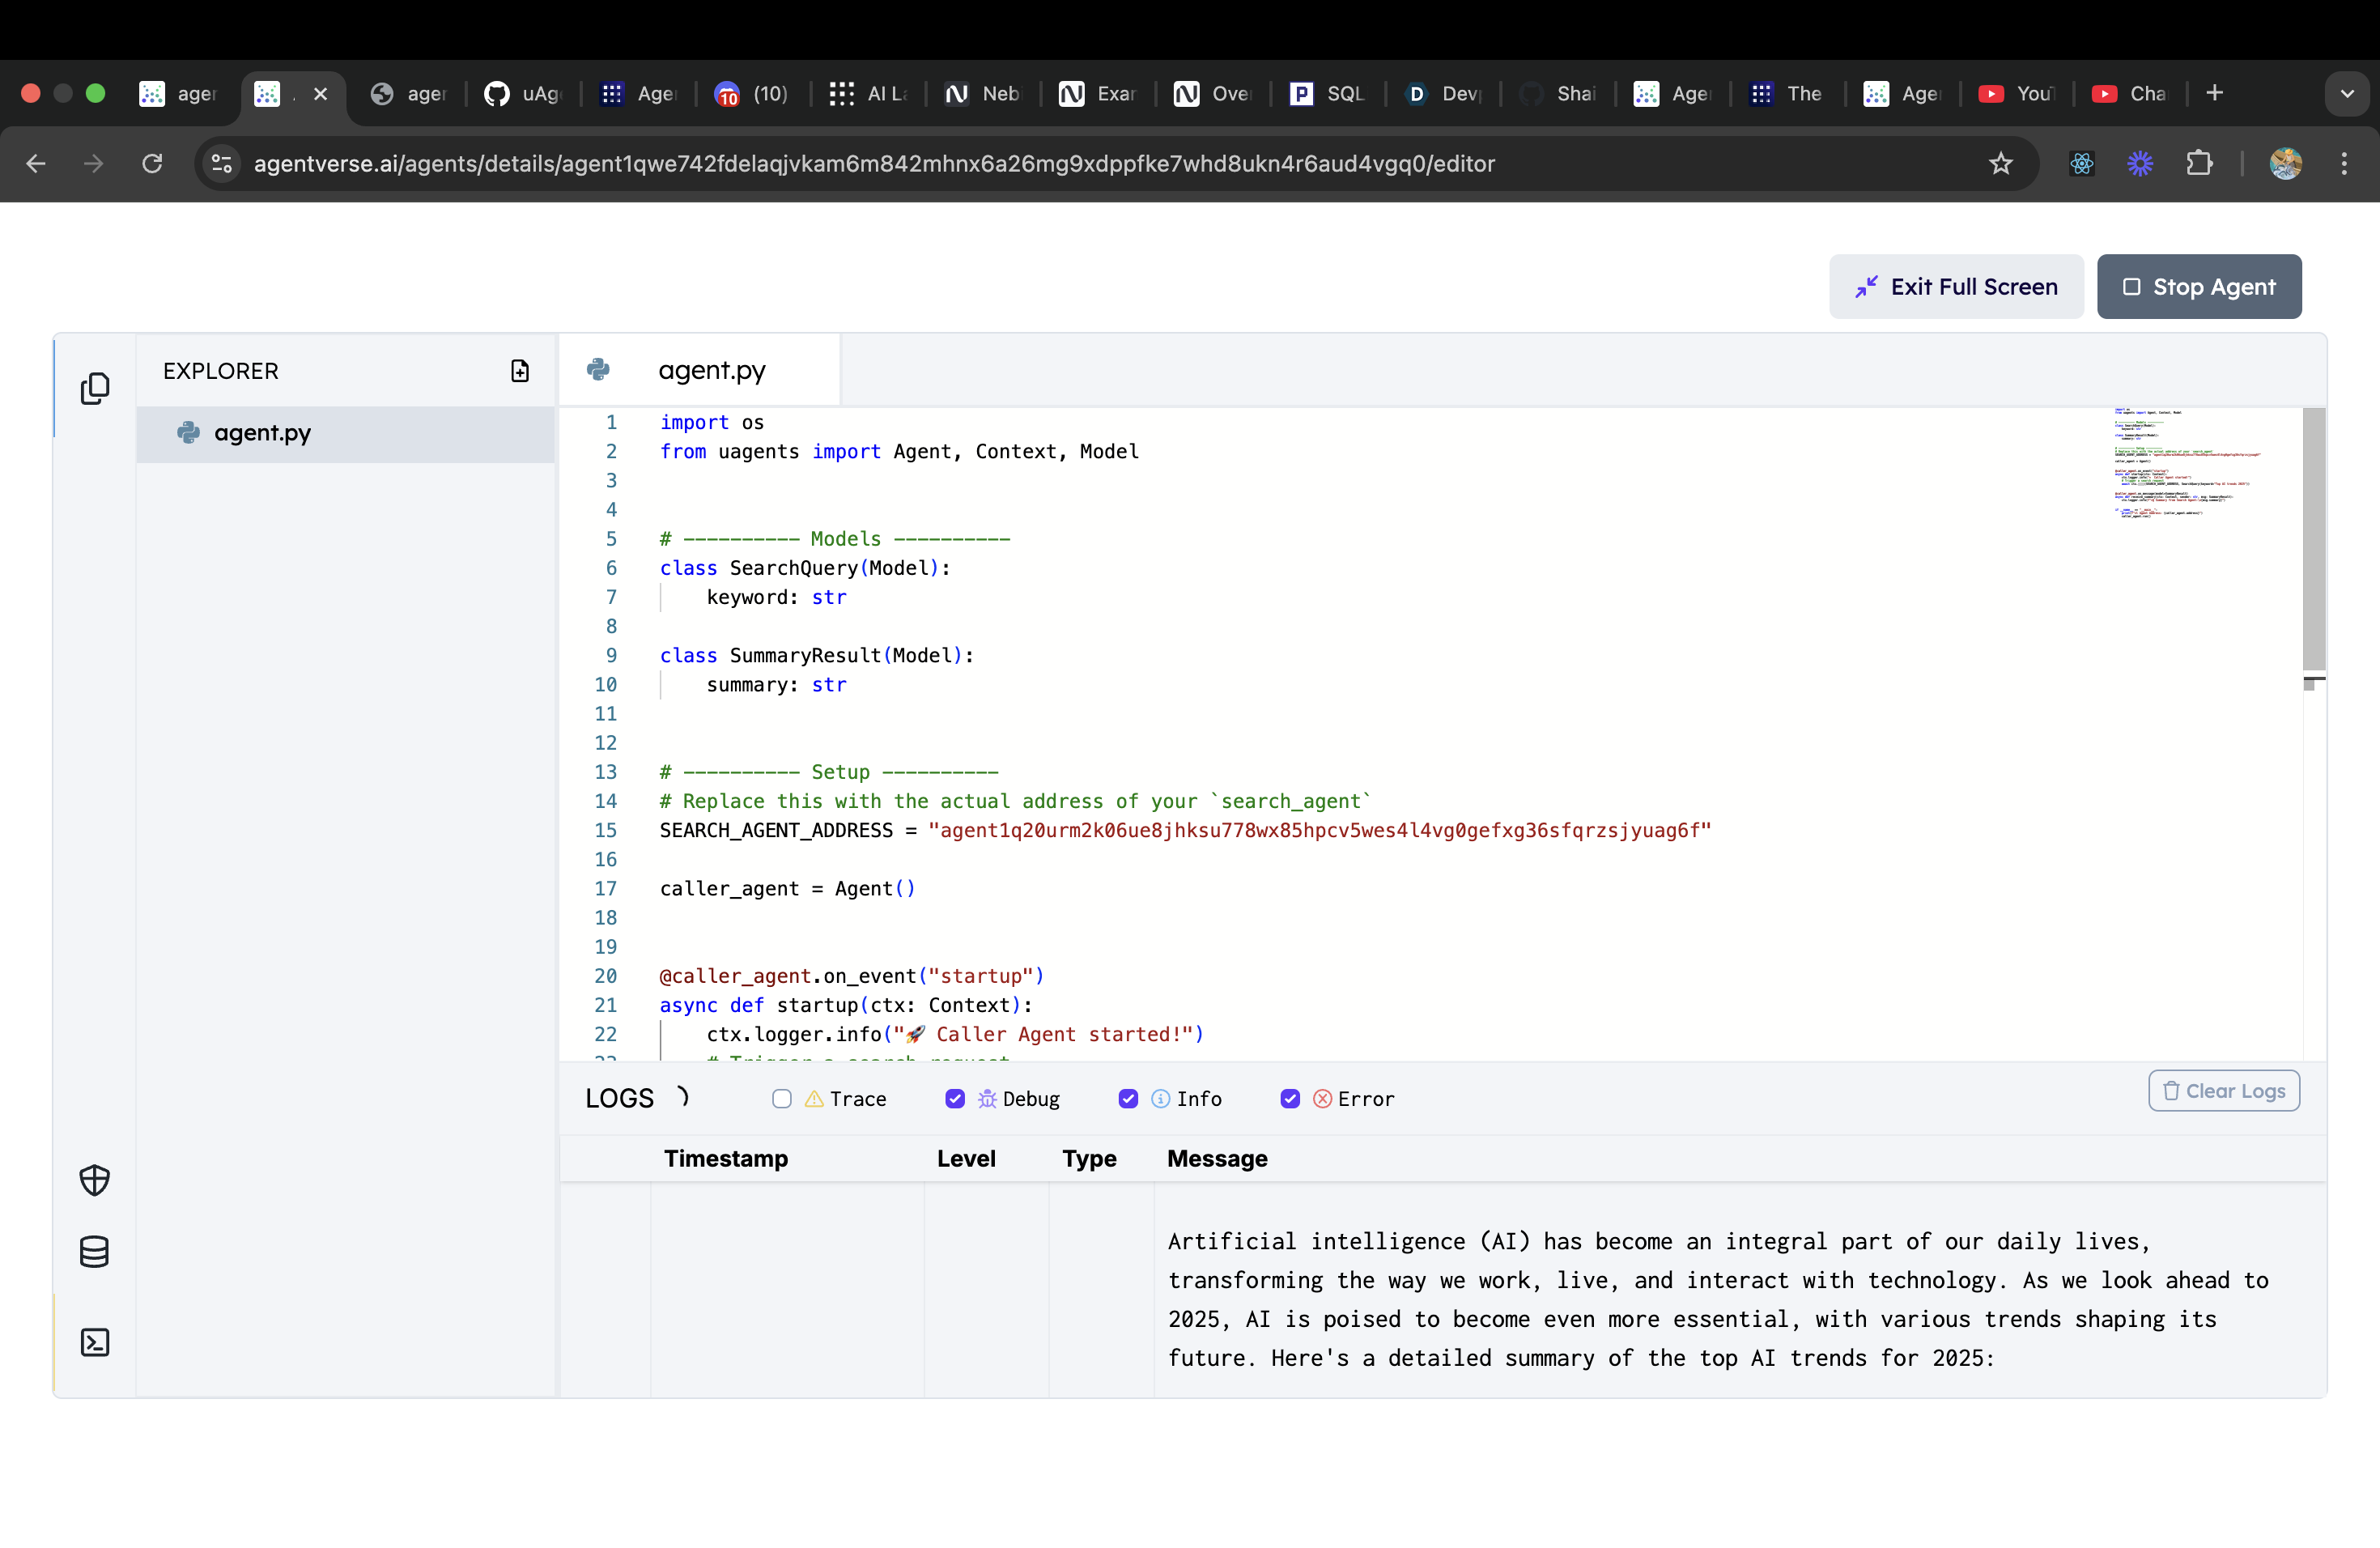
Task: Switch to the uAgents GitHub browser tab
Action: (522, 94)
